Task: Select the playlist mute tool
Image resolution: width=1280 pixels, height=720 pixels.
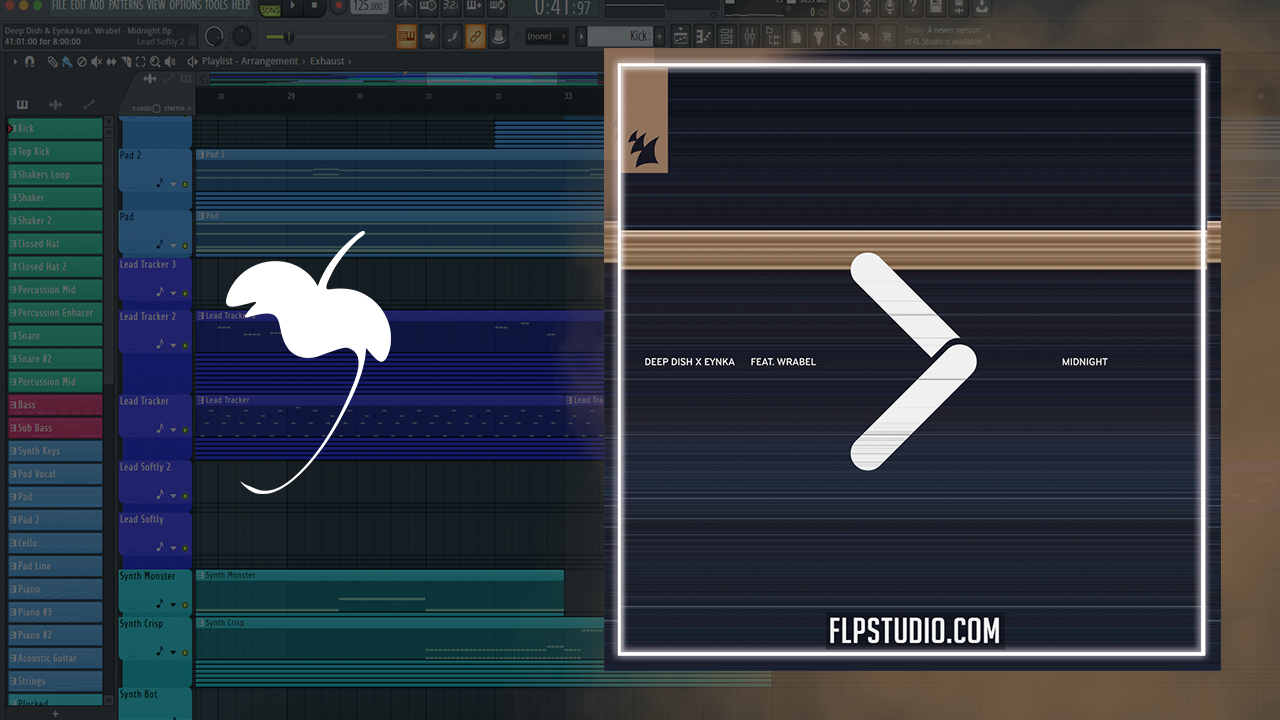Action: pos(96,61)
